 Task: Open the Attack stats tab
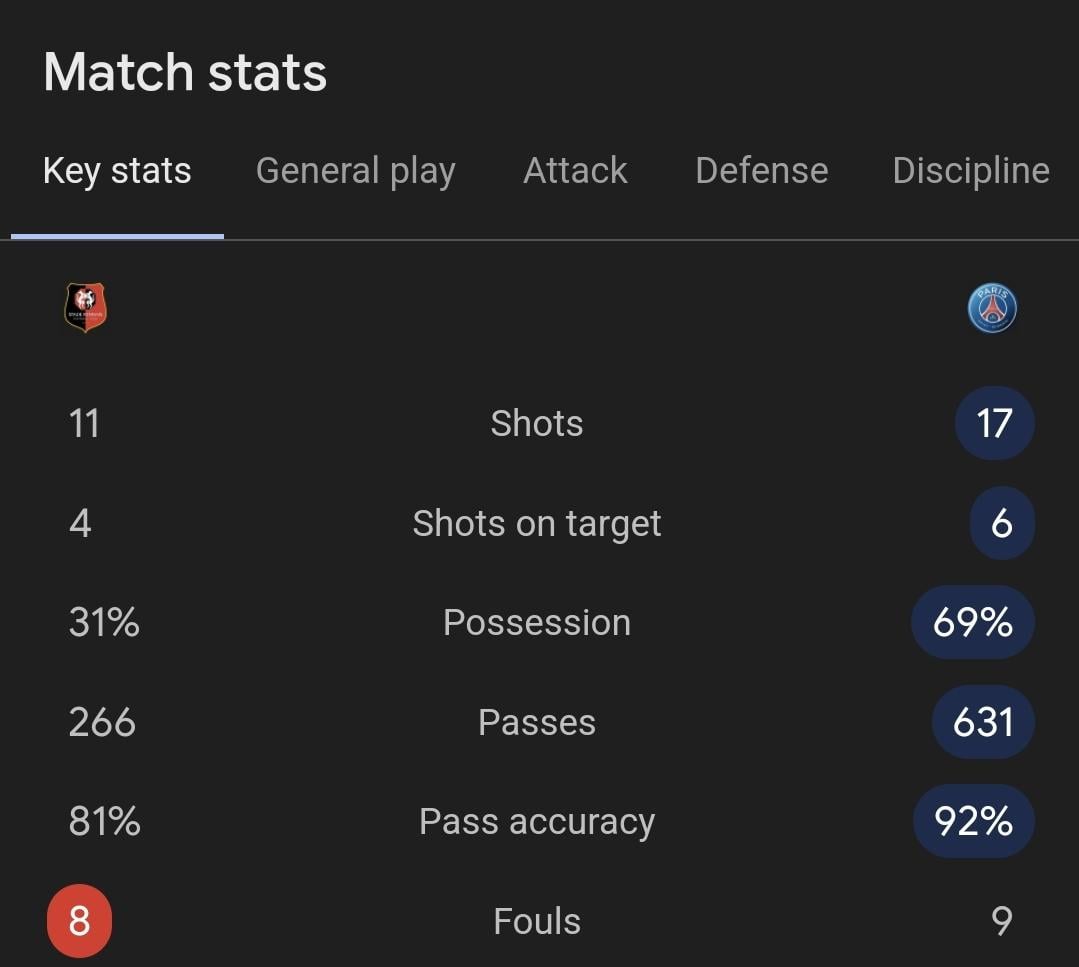click(x=575, y=171)
